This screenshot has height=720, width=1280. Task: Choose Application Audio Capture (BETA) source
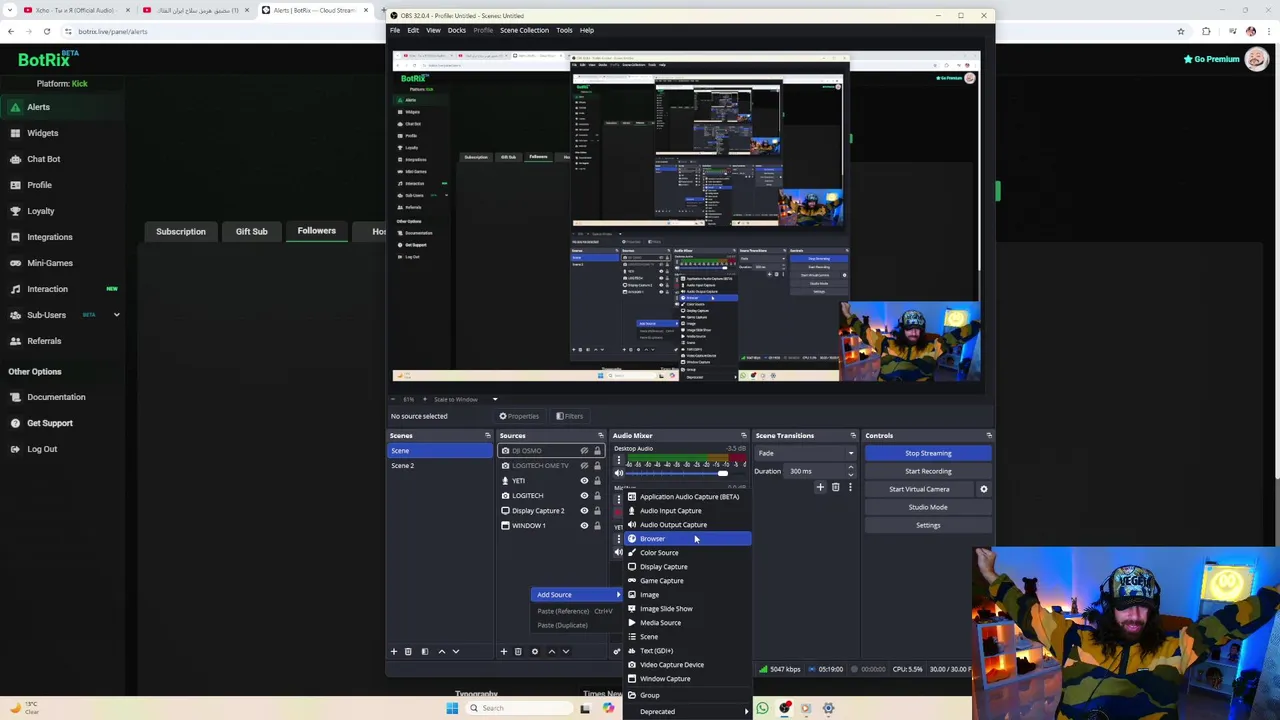688,497
